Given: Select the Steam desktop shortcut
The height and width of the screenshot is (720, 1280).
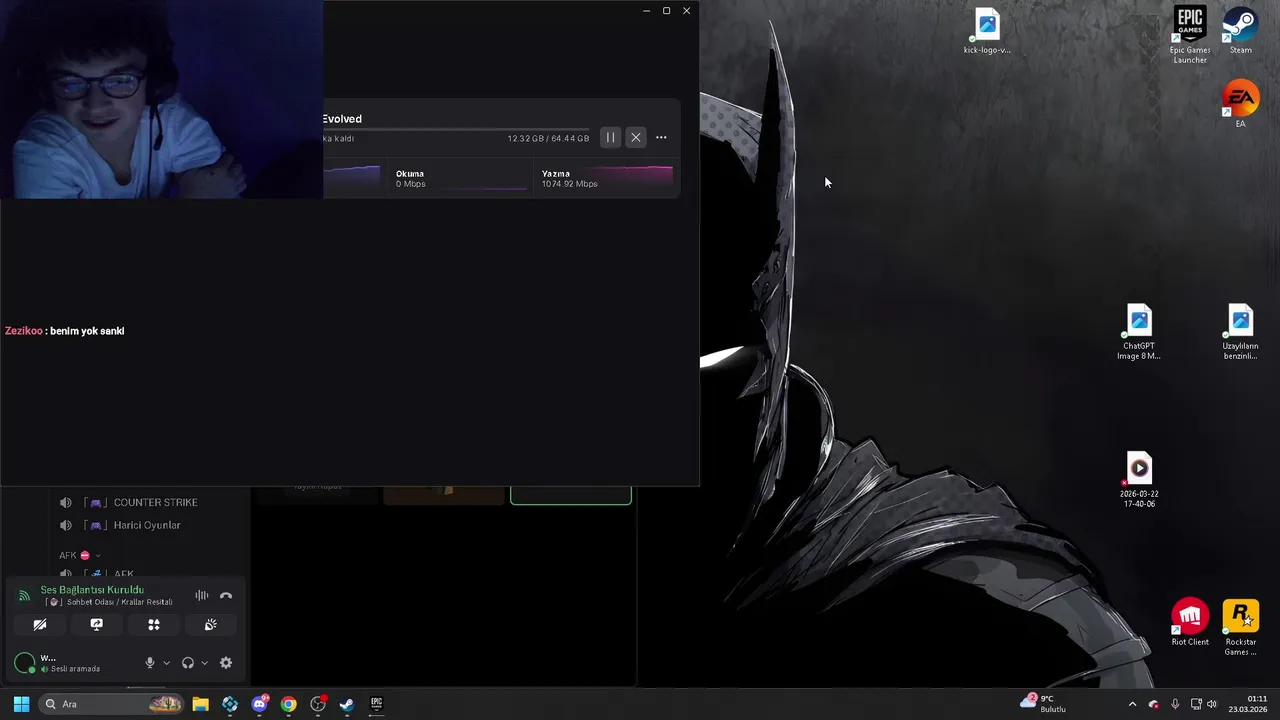Looking at the screenshot, I should pos(1241,31).
